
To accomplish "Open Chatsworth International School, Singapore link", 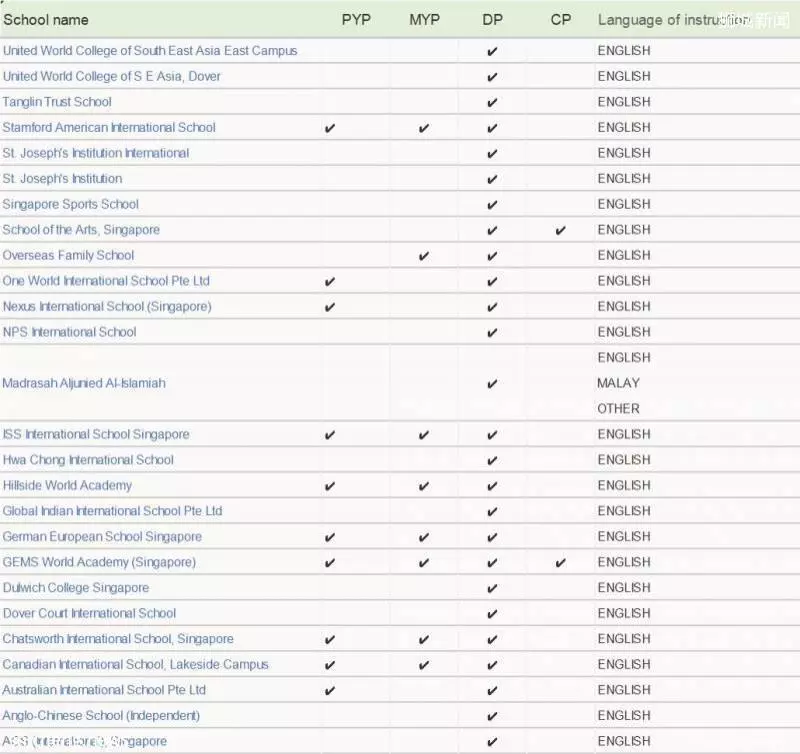I will (x=118, y=639).
